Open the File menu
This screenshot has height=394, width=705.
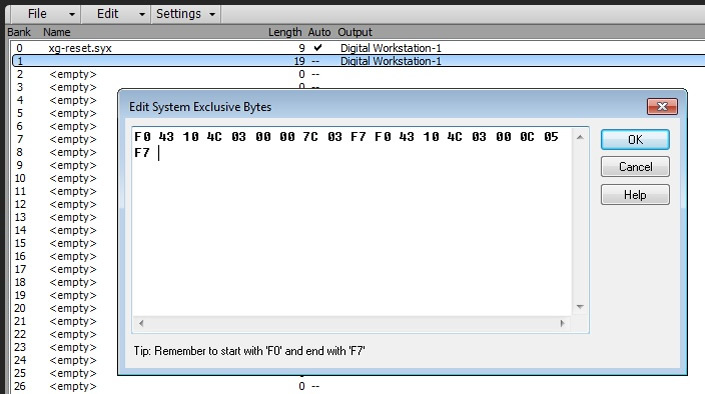[37, 14]
